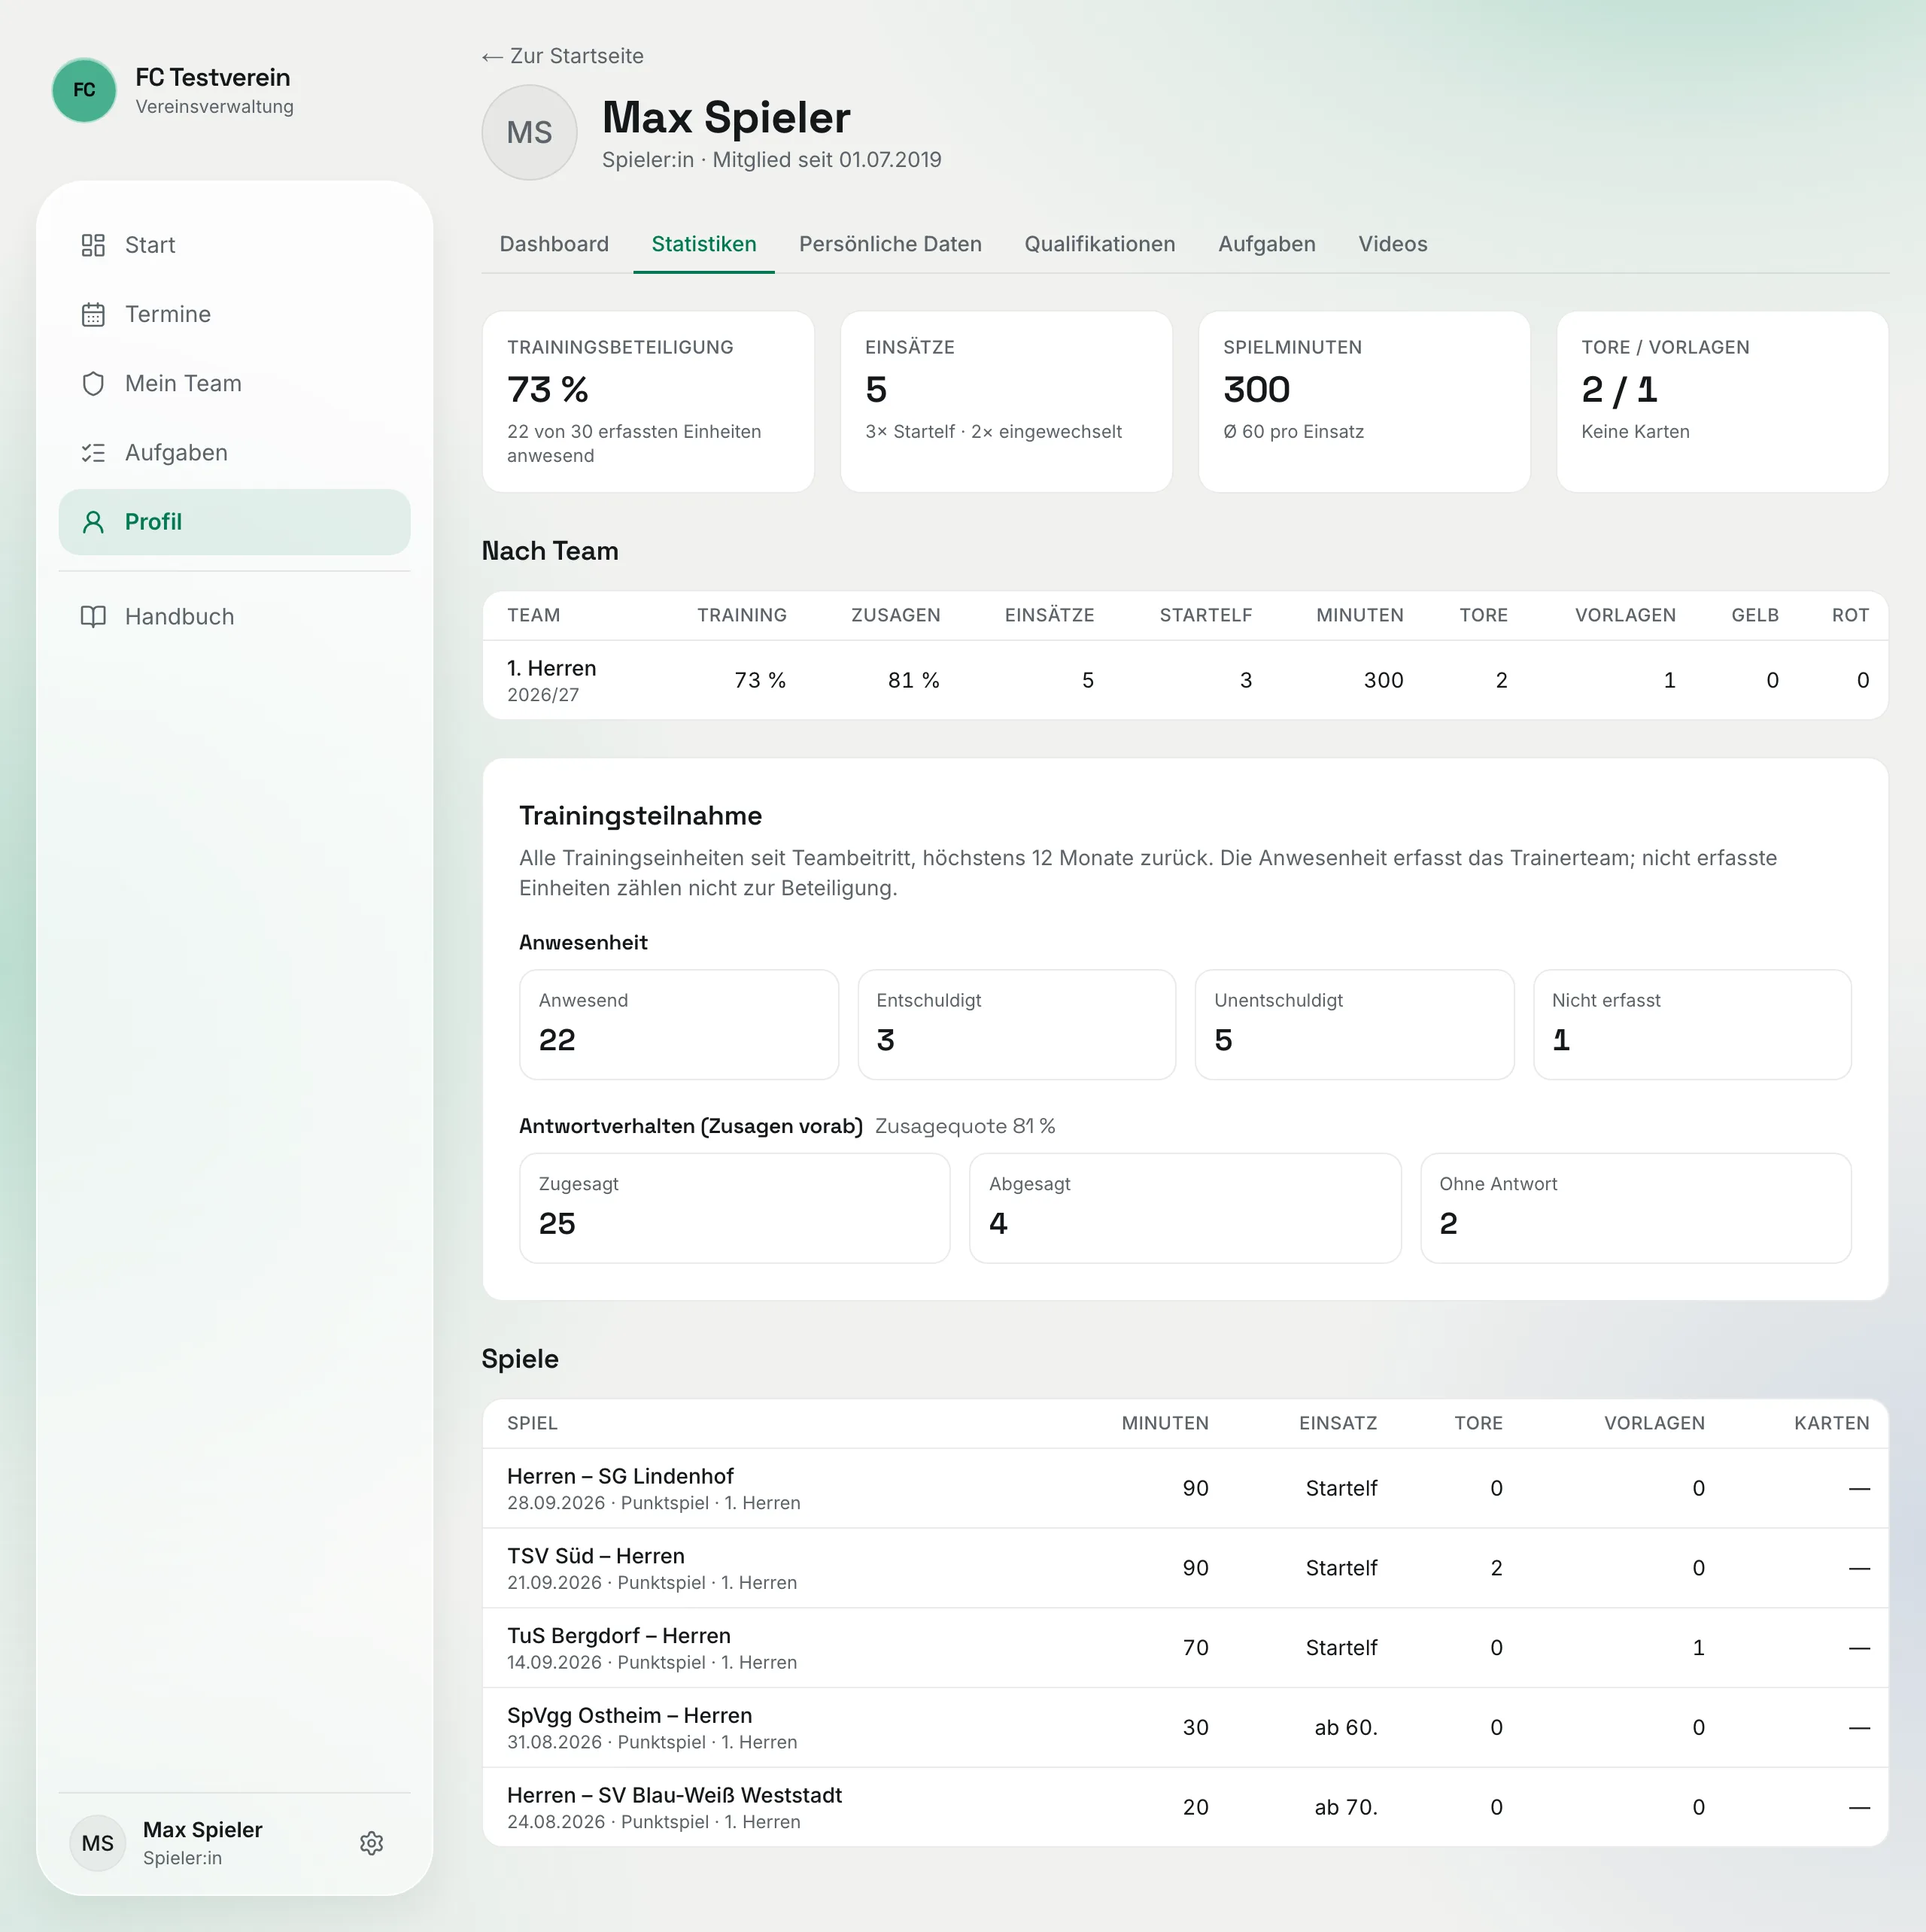The width and height of the screenshot is (1926, 1932).
Task: Click the Mein Team shield icon
Action: 93,383
